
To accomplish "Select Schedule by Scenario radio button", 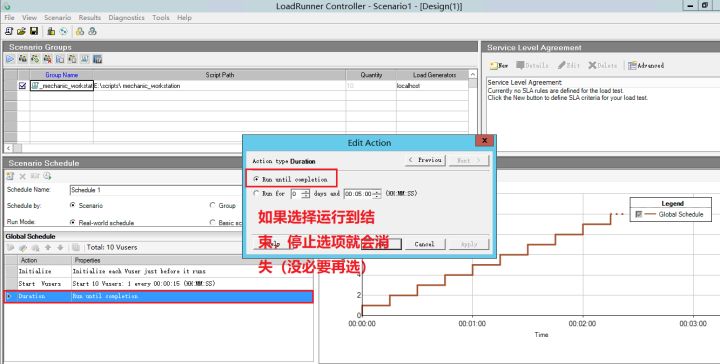I will coord(72,206).
